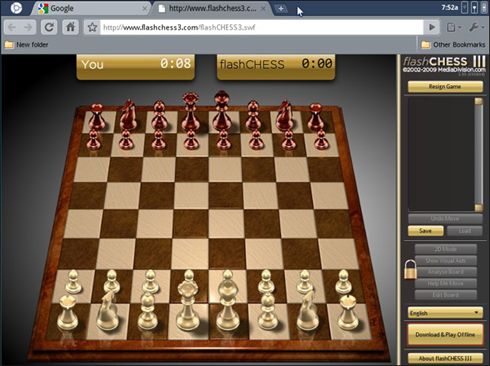490x366 pixels.
Task: Click the move list scrollbar track
Action: click(479, 155)
